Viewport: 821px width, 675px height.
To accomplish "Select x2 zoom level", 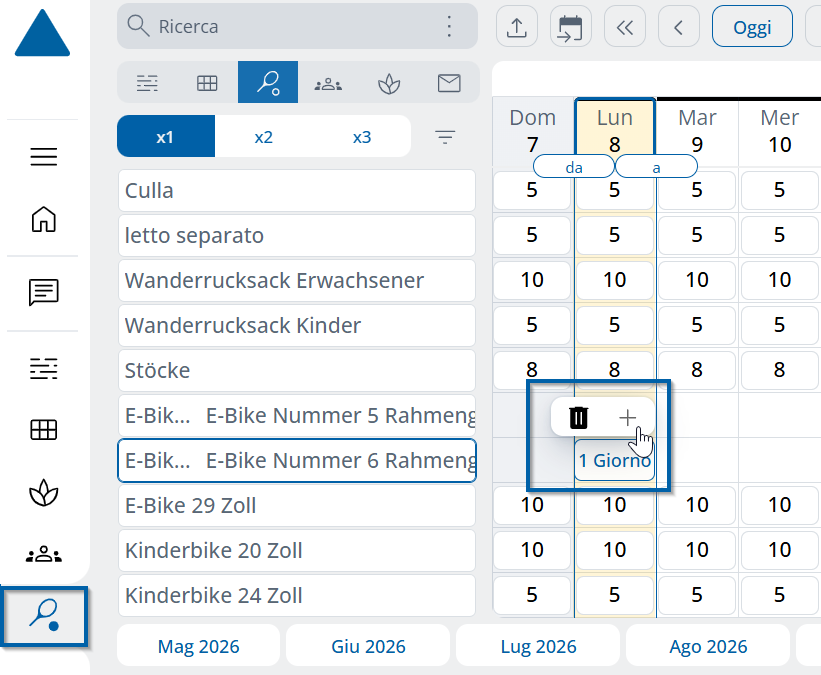I will [x=263, y=137].
